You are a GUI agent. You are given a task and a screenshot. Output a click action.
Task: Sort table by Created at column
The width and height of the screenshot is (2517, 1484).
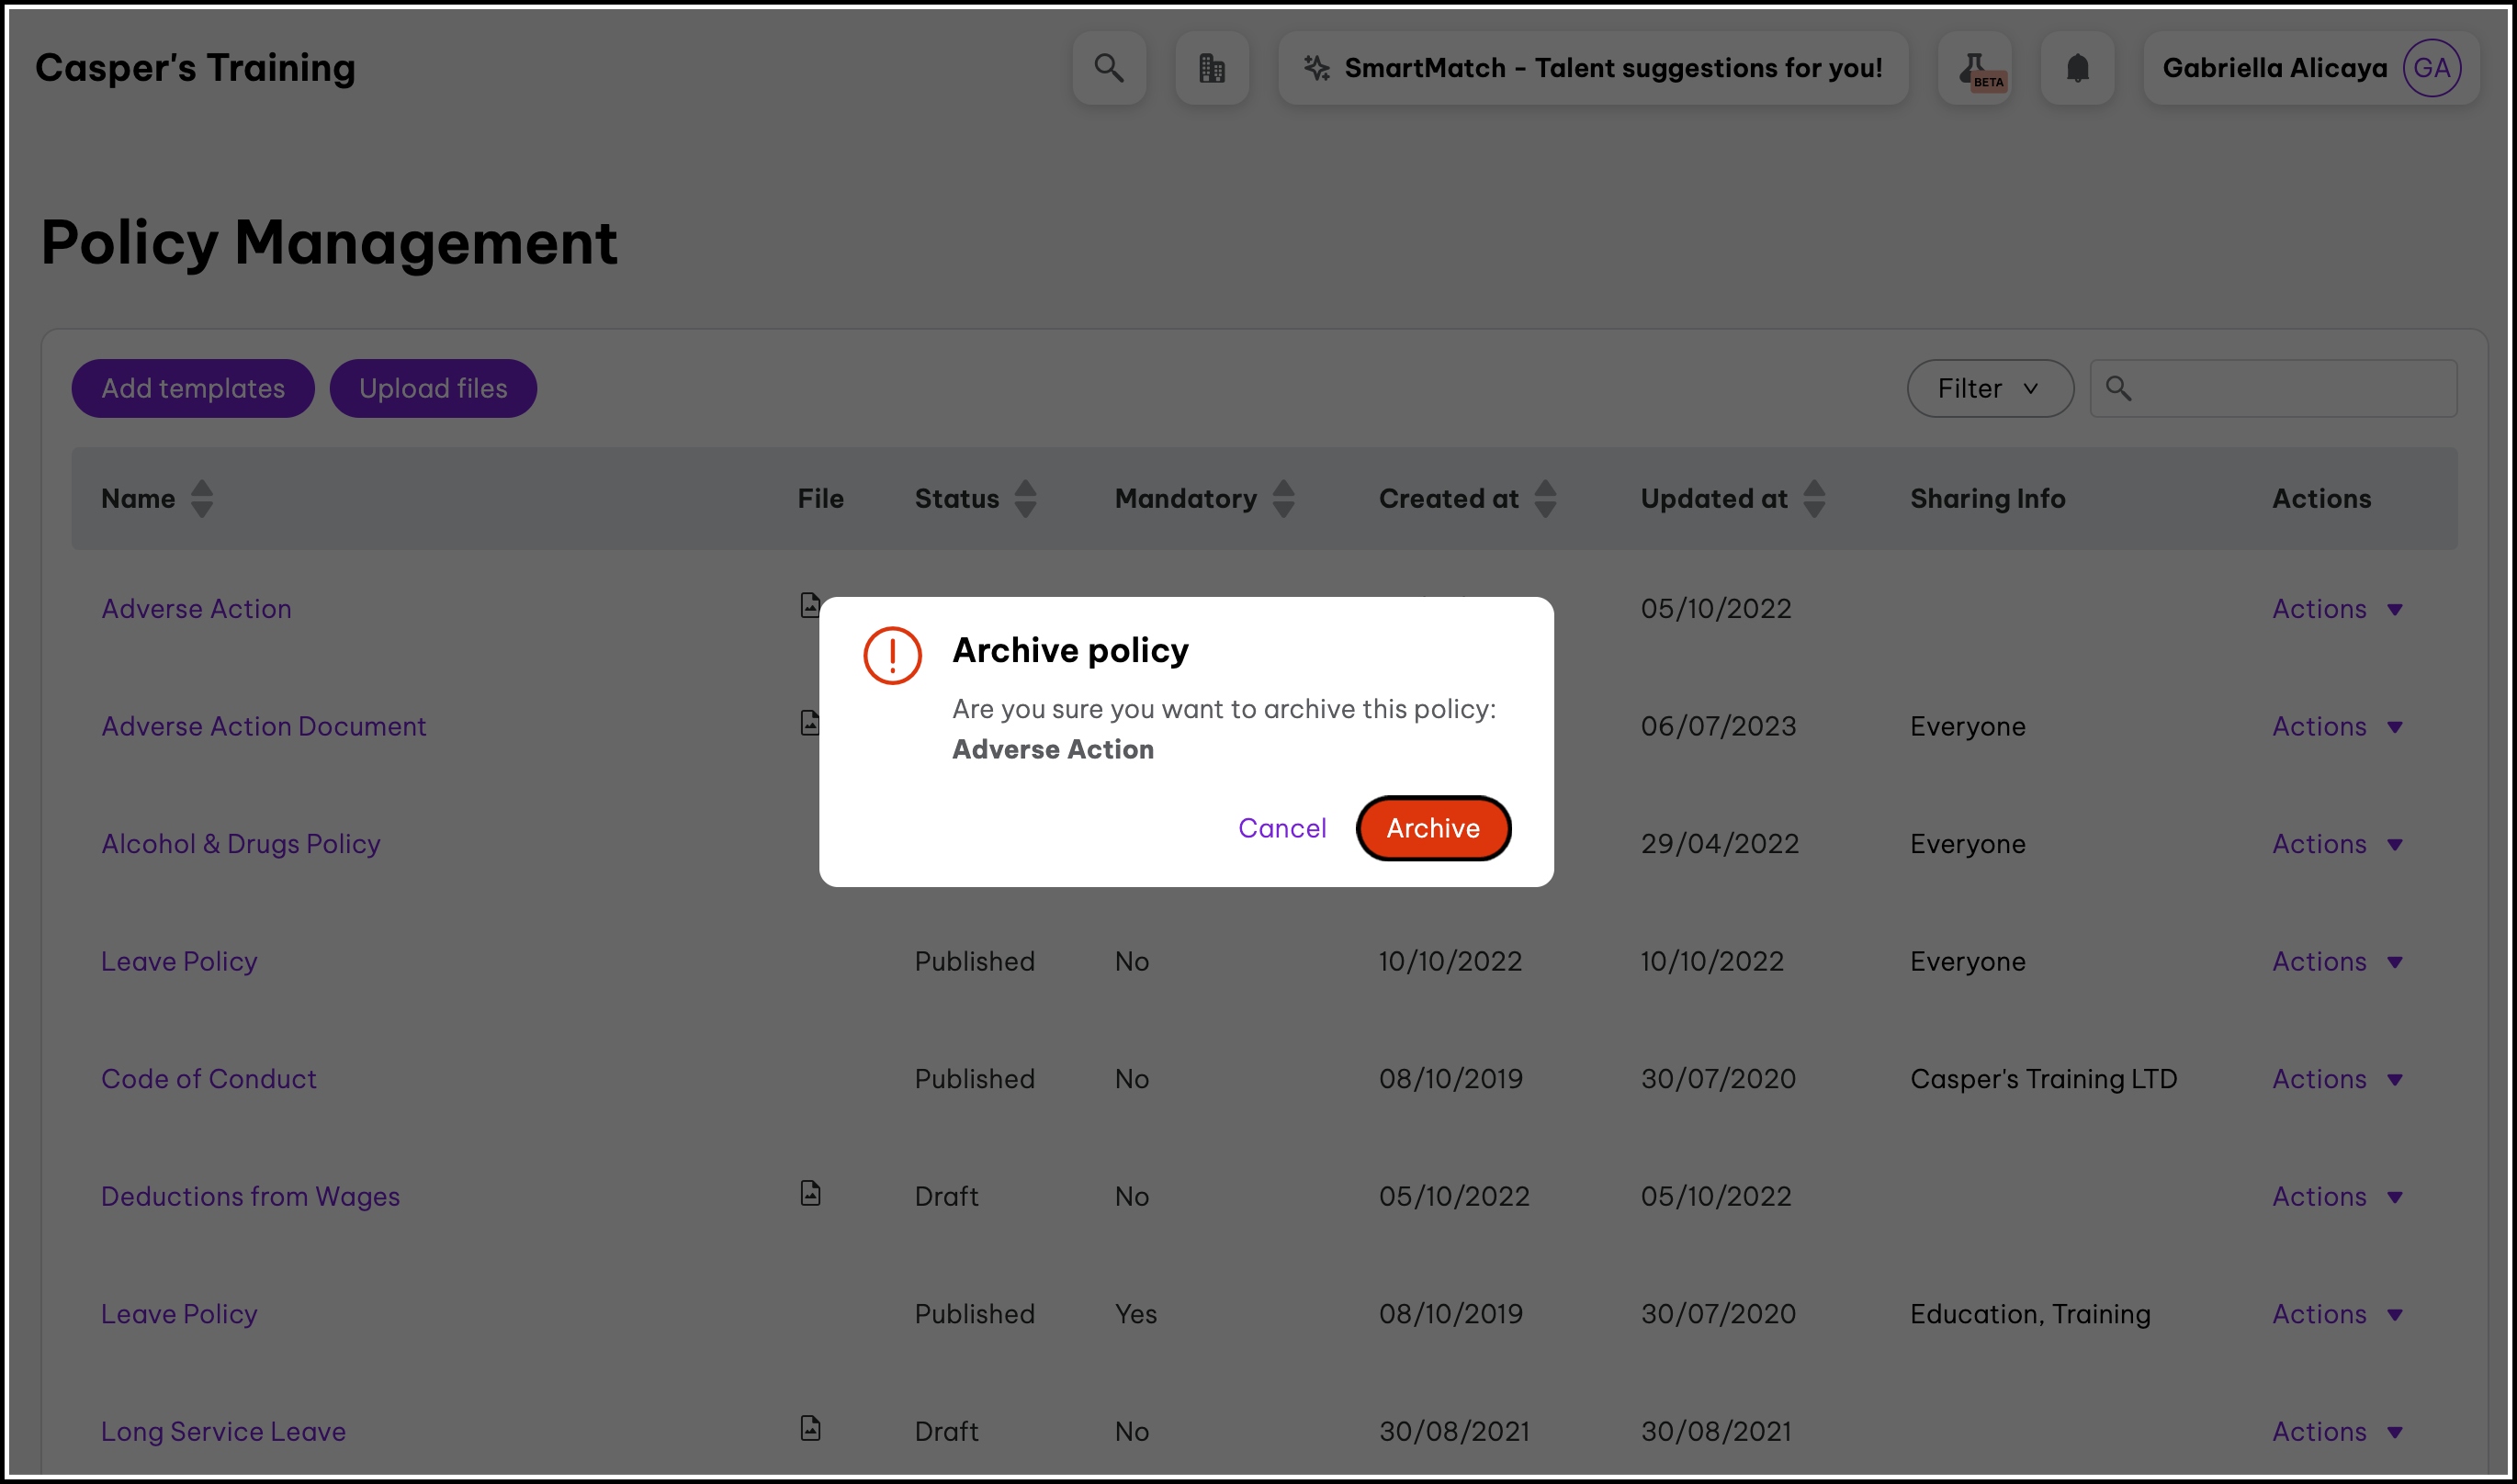[1544, 498]
